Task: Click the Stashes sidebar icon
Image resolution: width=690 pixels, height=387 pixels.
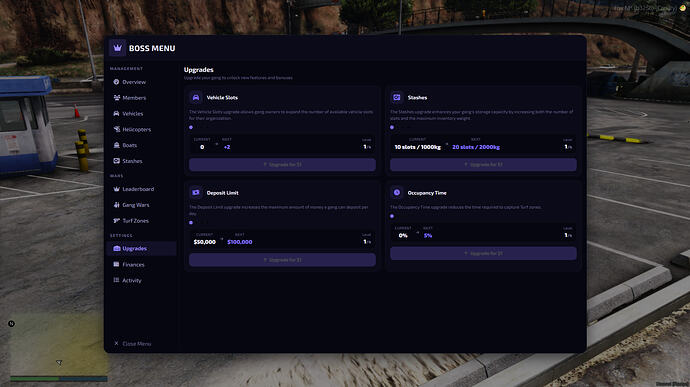Action: tap(116, 161)
